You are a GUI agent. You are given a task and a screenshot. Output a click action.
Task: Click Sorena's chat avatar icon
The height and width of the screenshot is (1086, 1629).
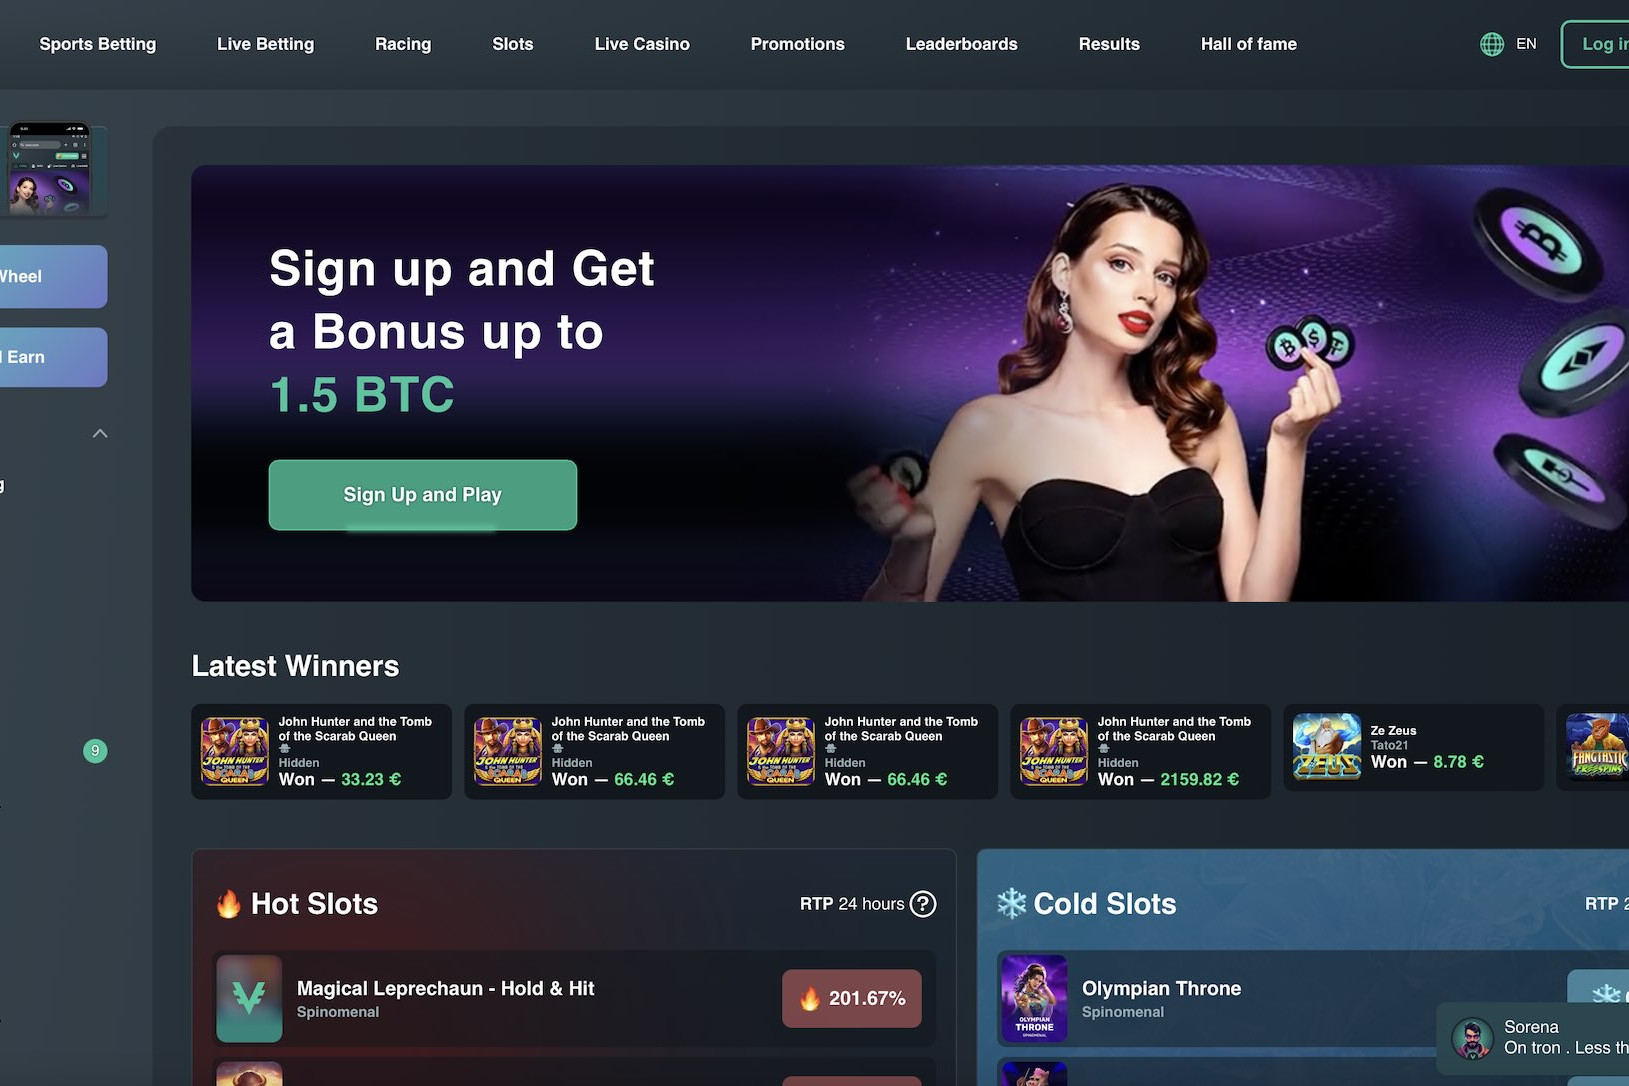coord(1472,1038)
